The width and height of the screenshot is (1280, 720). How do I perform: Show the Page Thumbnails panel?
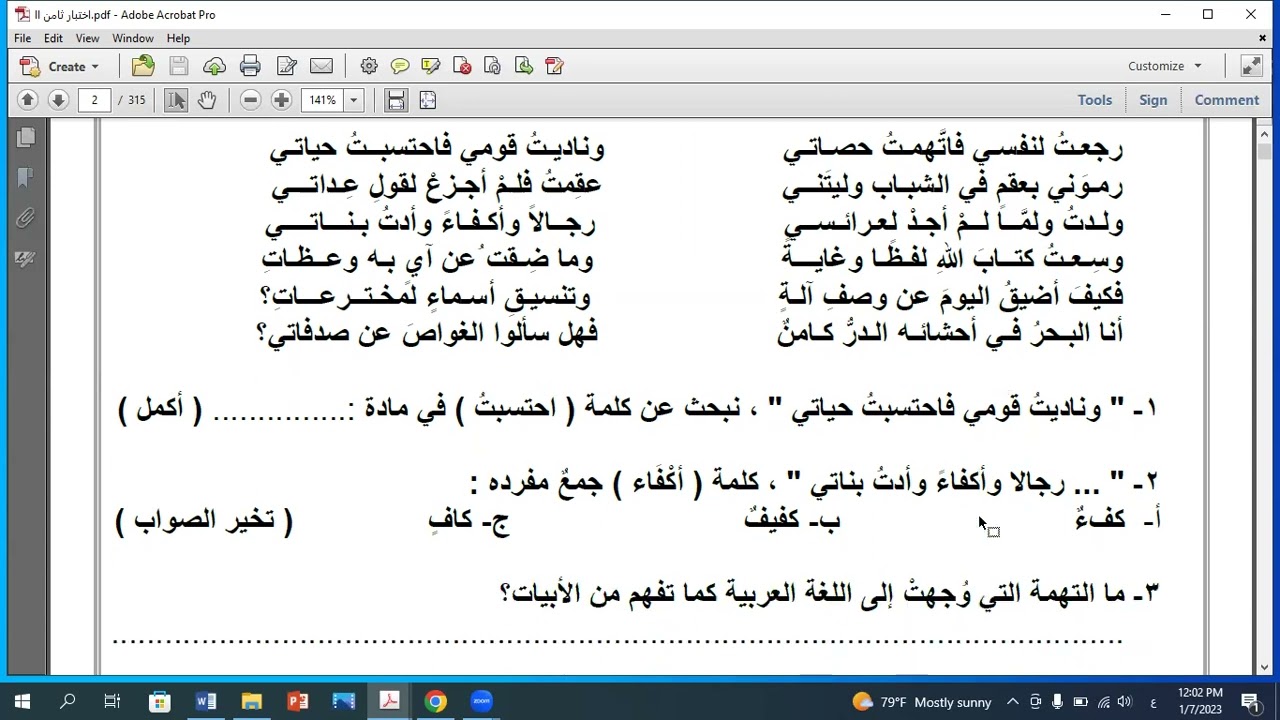click(26, 137)
